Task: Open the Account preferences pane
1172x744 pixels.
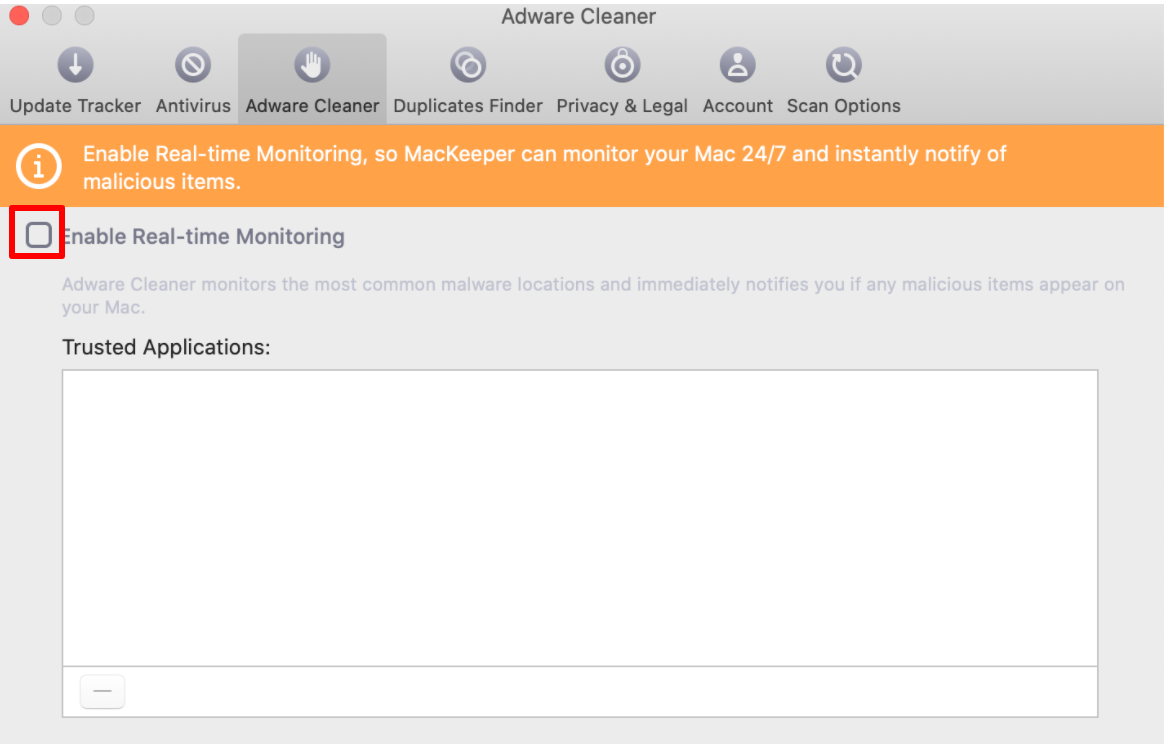Action: [738, 79]
